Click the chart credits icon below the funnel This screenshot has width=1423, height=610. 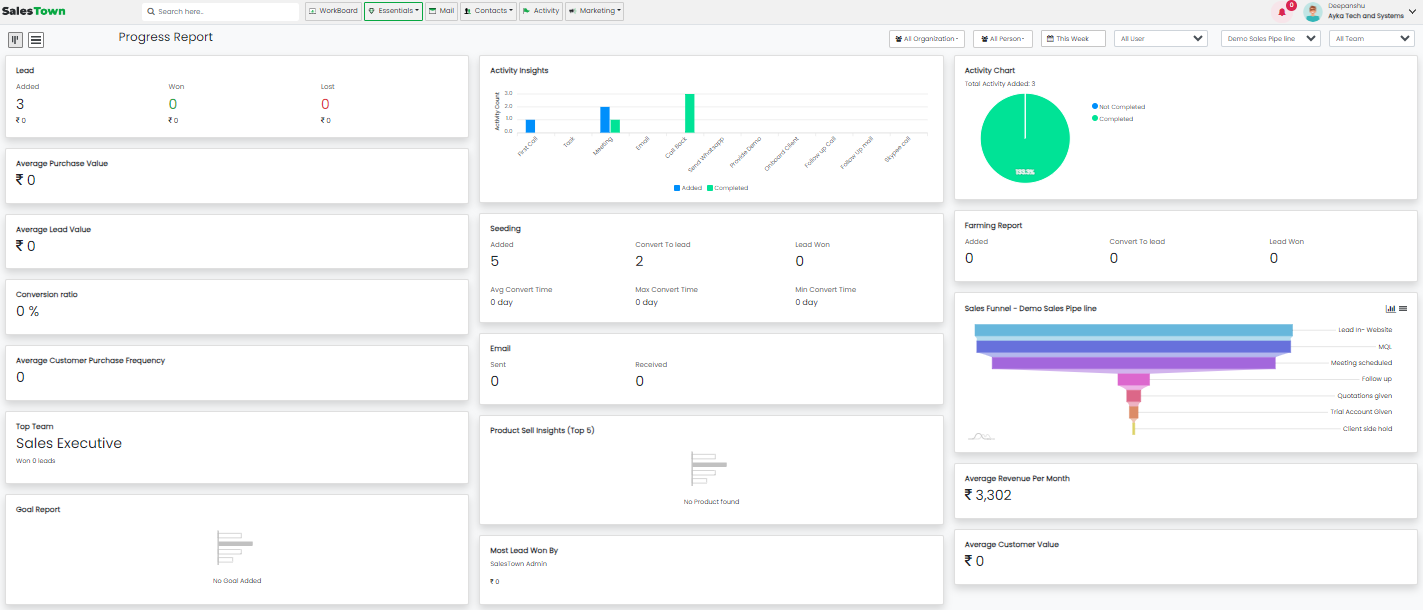(981, 436)
